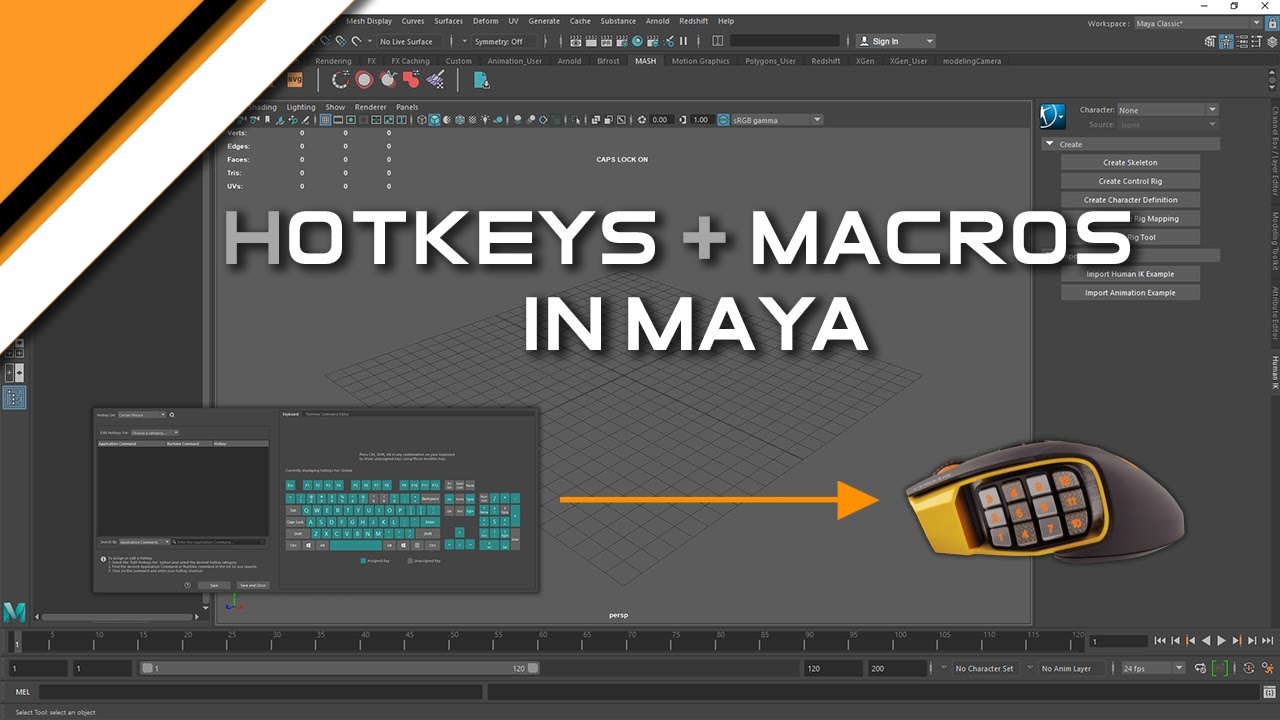Viewport: 1280px width, 720px height.
Task: Open the HumanIK Character dropdown
Action: 1167,110
